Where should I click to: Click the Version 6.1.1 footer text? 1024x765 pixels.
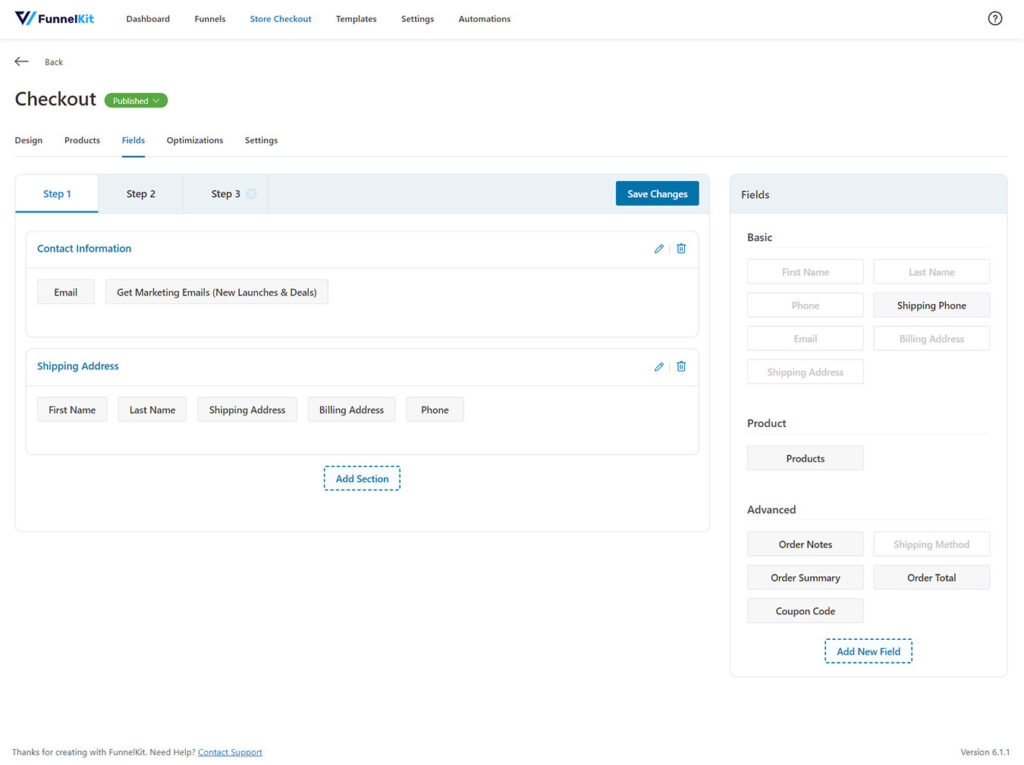[985, 752]
